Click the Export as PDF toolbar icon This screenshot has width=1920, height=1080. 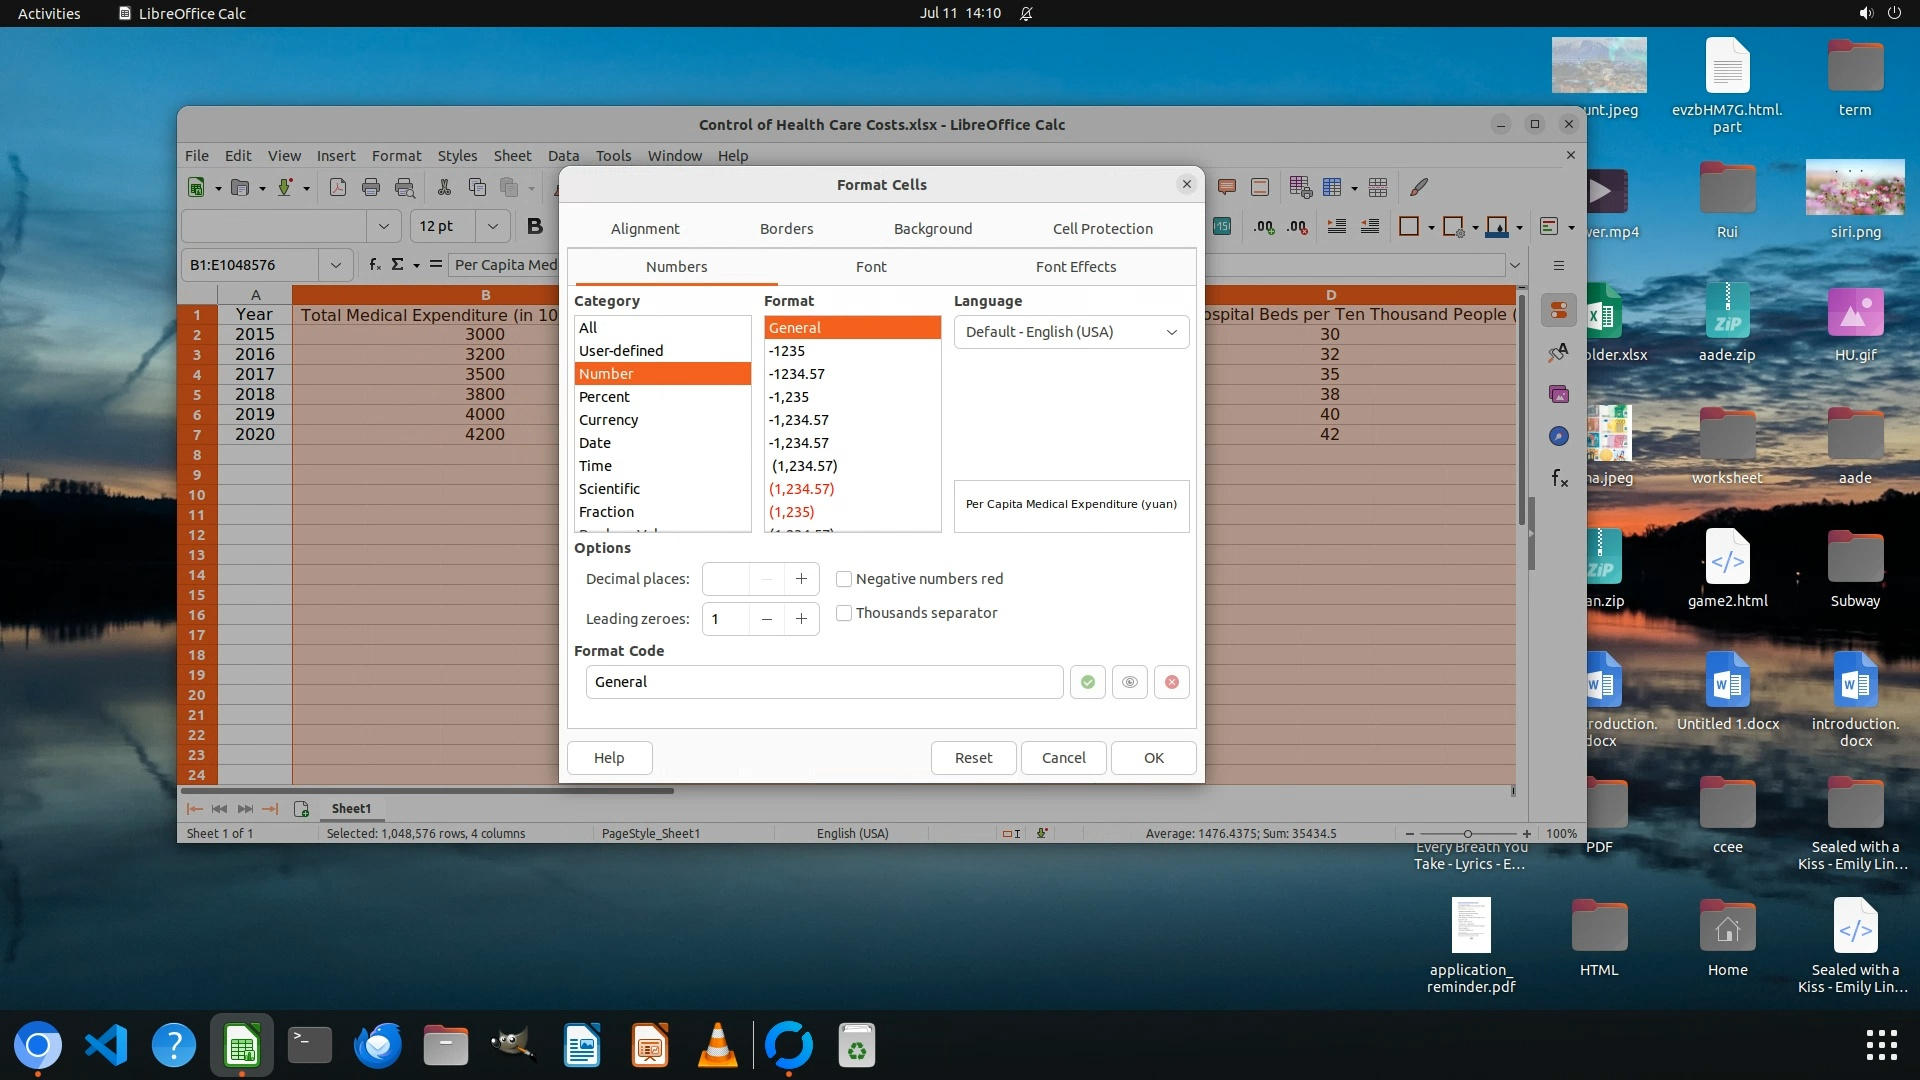(x=337, y=187)
